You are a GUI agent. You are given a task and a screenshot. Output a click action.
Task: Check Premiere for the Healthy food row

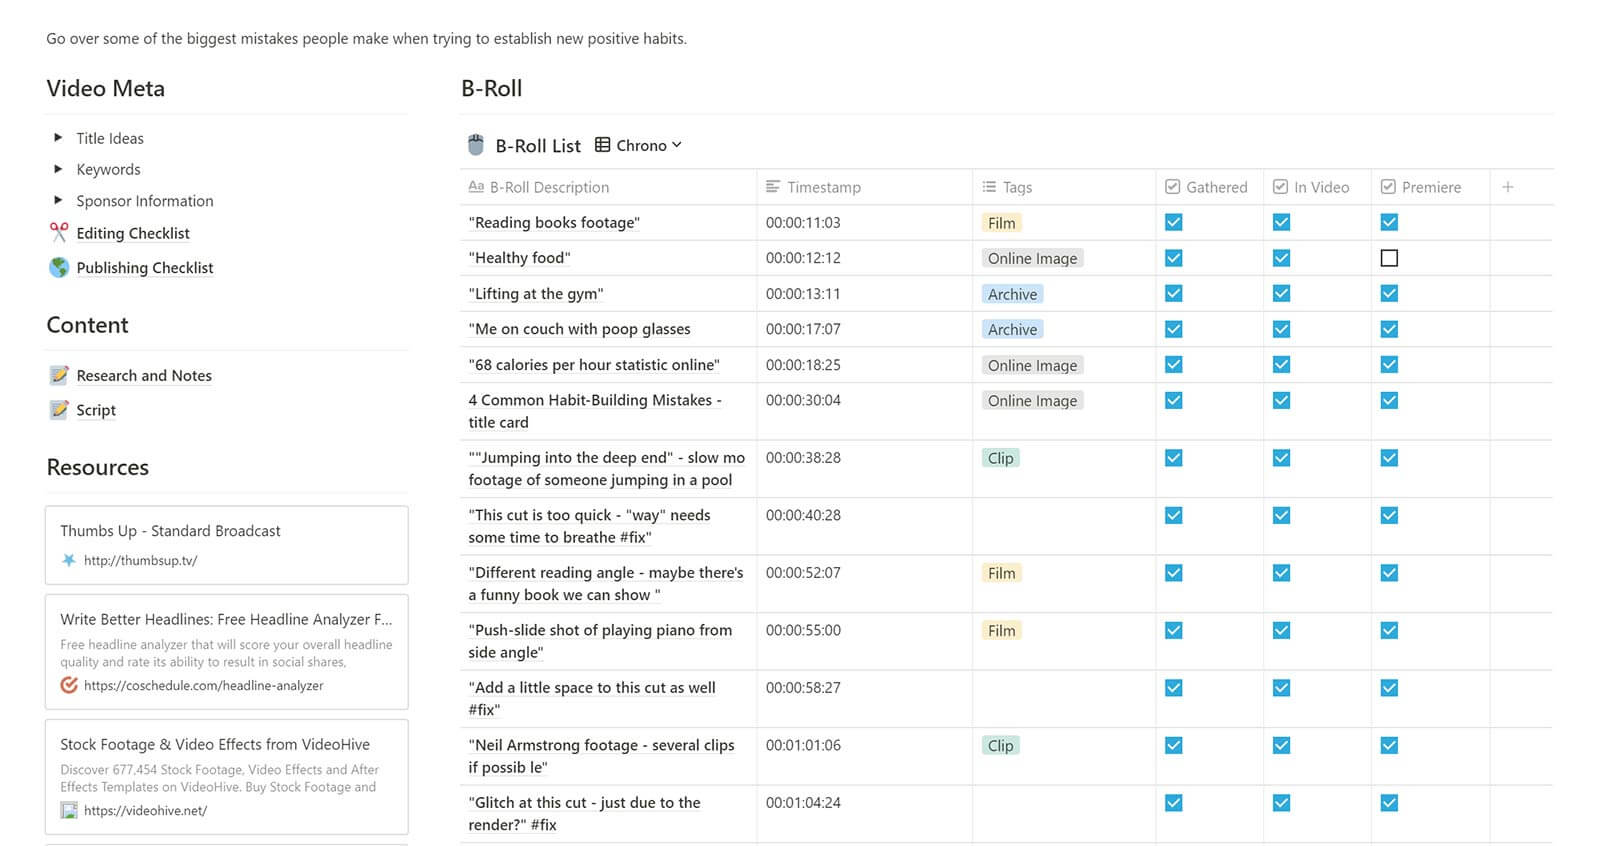click(1389, 258)
